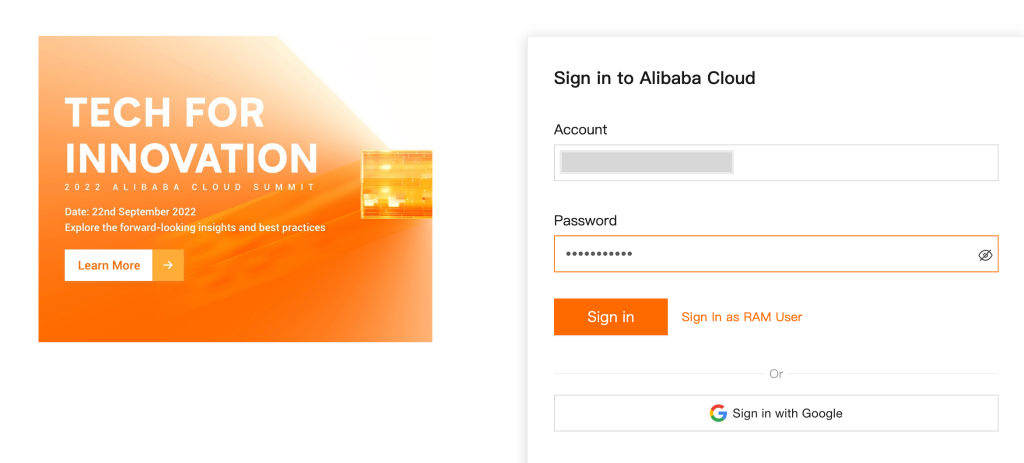Select the greyed-out account name value
This screenshot has width=1024, height=463.
pos(646,163)
